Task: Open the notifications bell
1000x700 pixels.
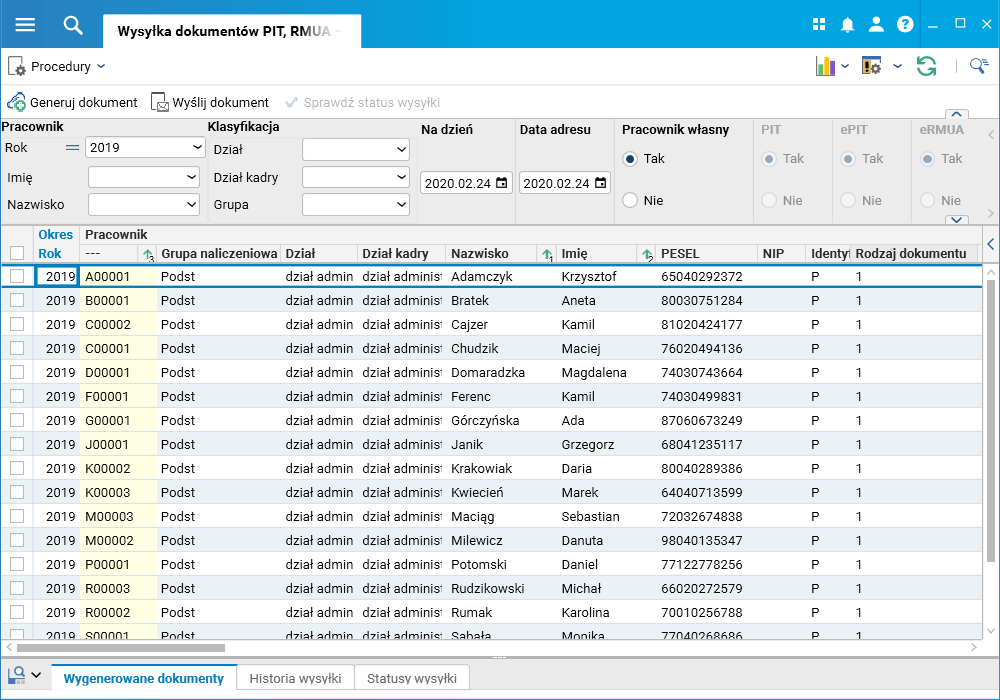Action: [x=847, y=25]
